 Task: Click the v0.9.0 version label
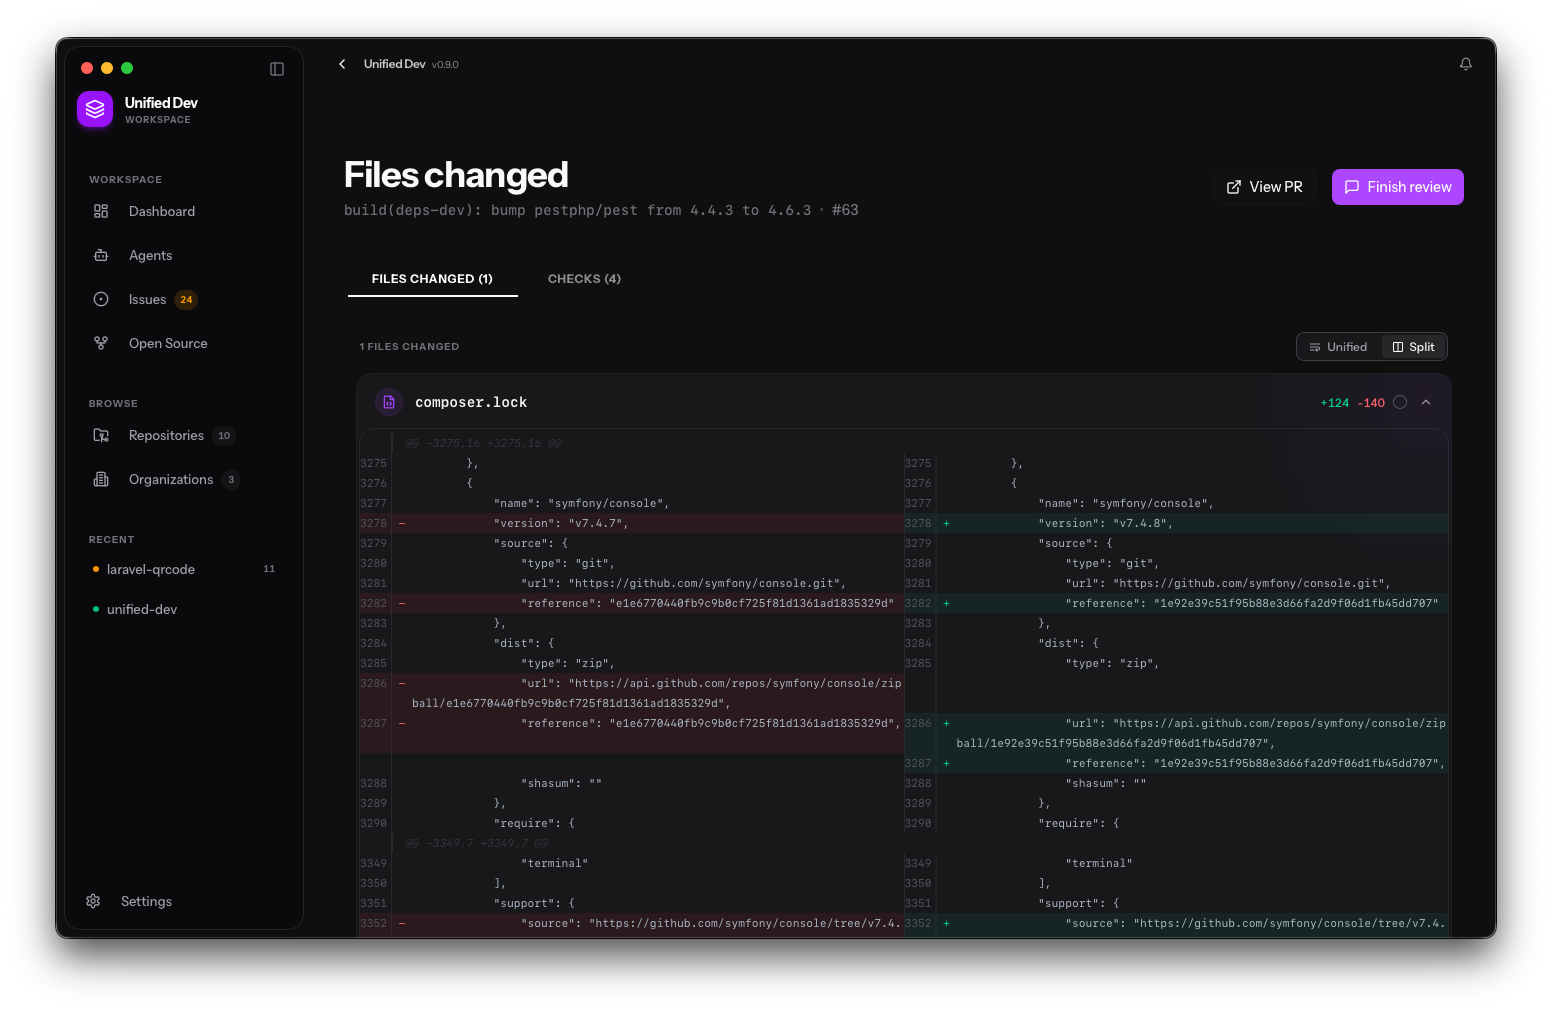(445, 64)
